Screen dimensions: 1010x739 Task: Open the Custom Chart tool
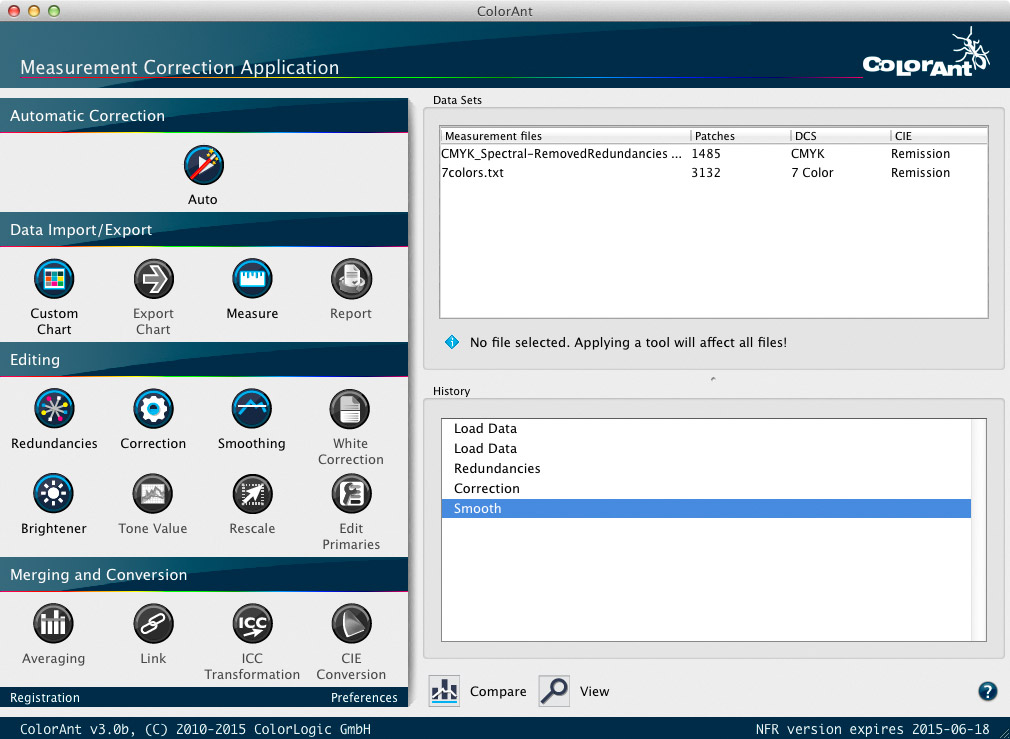(54, 279)
